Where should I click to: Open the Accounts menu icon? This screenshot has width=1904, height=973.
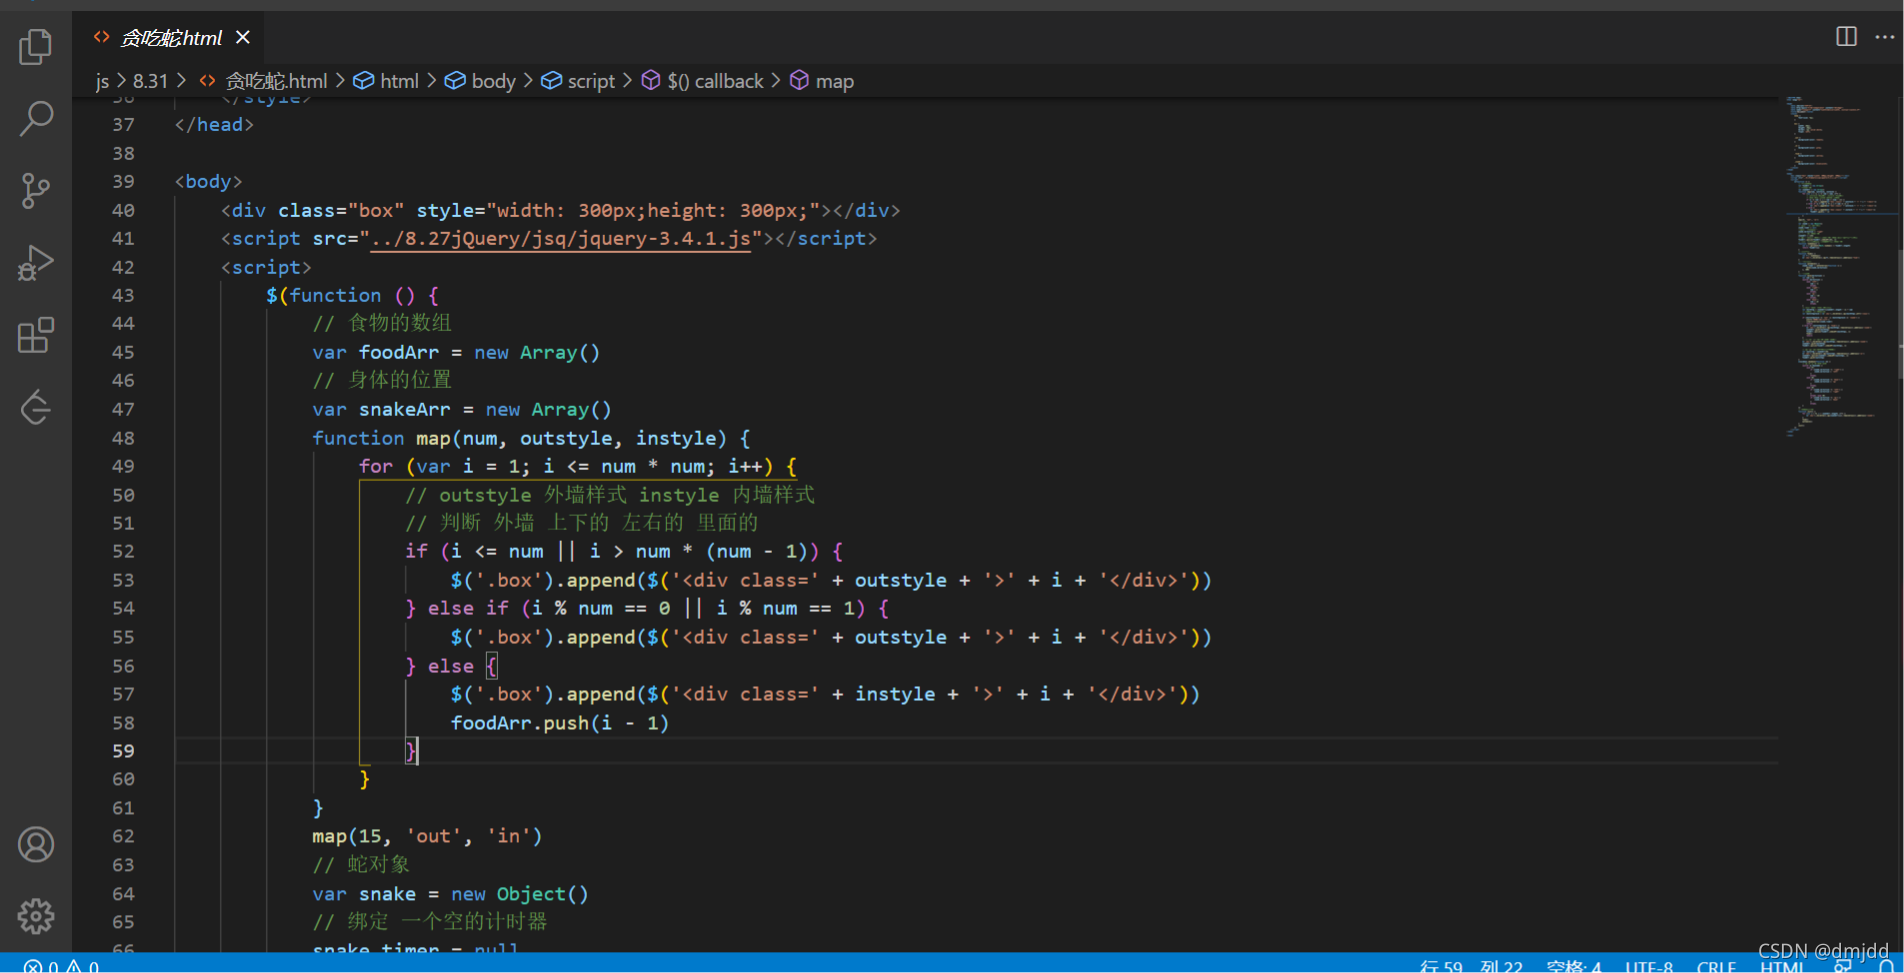pos(36,845)
